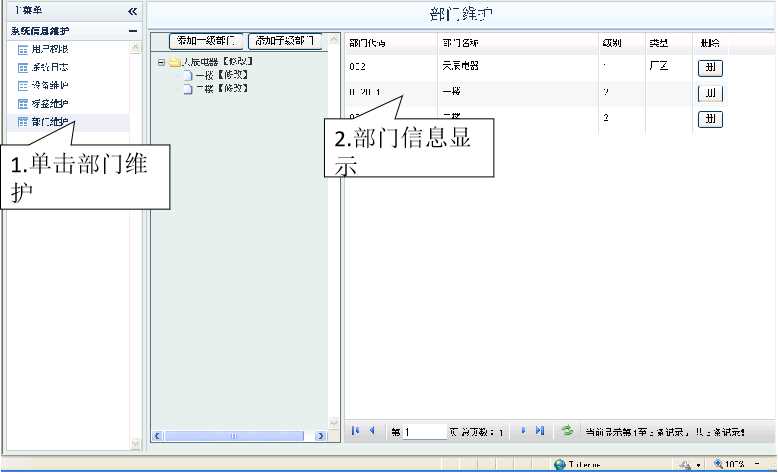This screenshot has width=778, height=473.
Task: Click the Internet zone globe icon in status bar
Action: [560, 465]
